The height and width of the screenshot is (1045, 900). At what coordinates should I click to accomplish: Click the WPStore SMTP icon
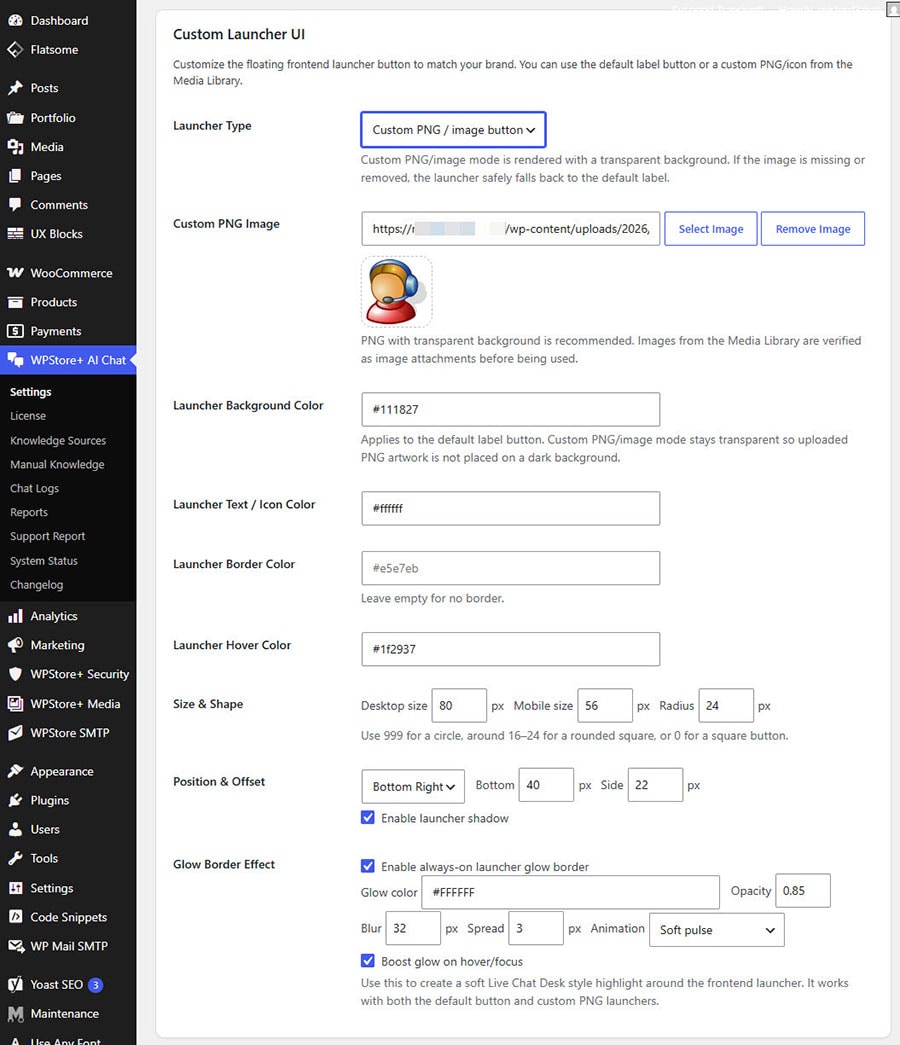15,733
